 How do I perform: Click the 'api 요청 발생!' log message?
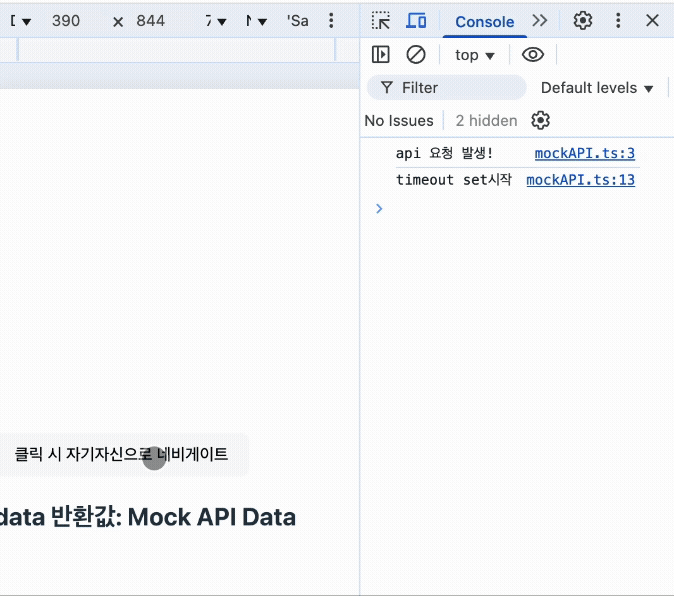444,153
